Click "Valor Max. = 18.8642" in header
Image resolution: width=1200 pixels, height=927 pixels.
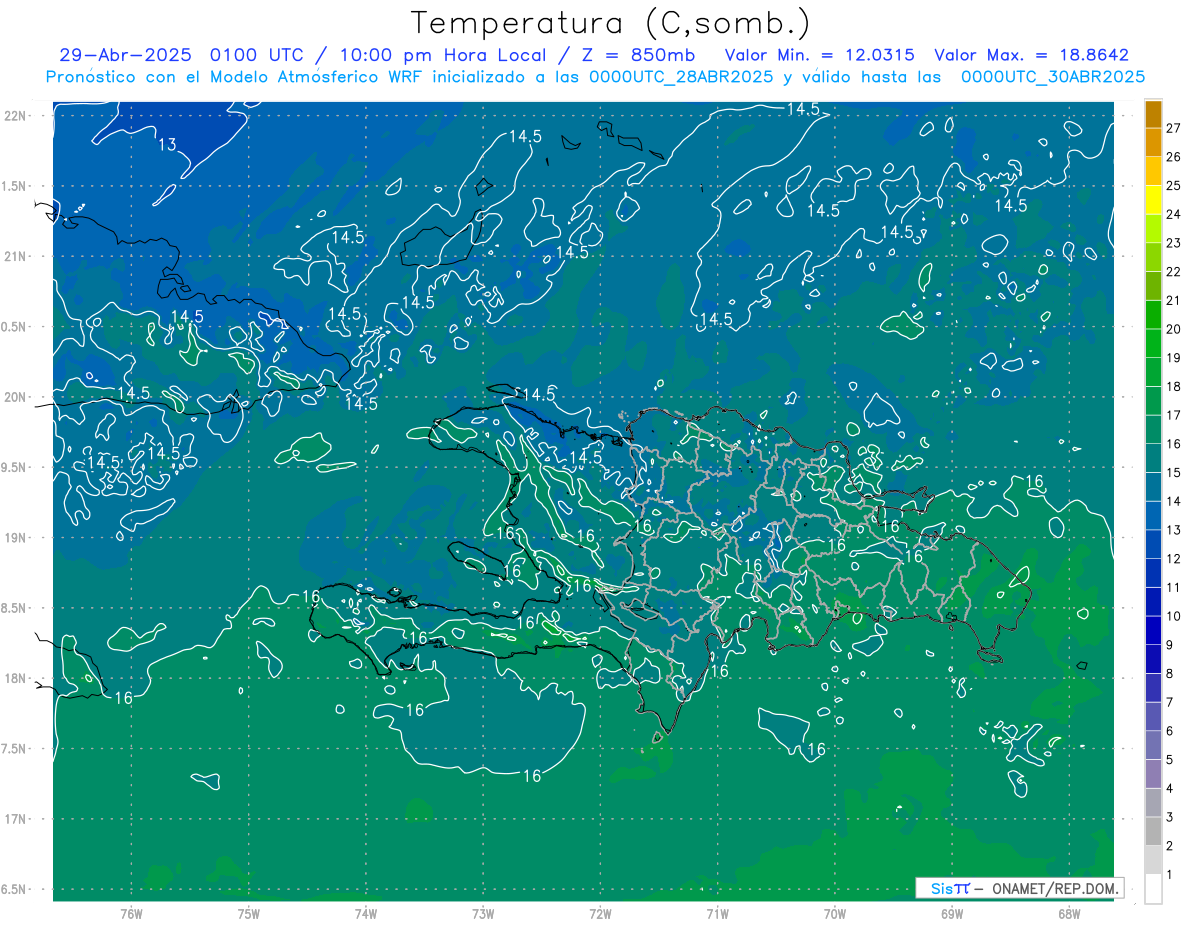tap(1031, 55)
